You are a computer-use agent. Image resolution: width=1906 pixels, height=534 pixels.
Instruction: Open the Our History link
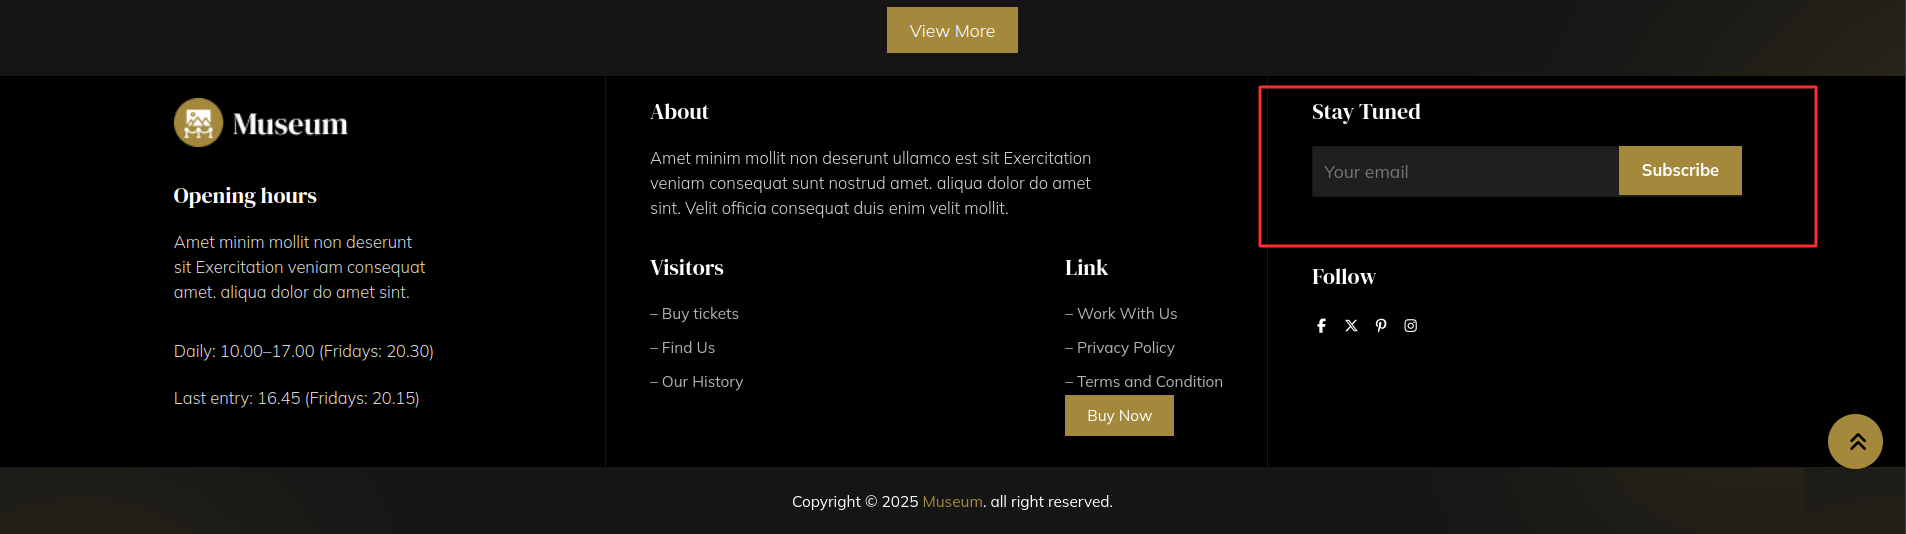(x=701, y=382)
